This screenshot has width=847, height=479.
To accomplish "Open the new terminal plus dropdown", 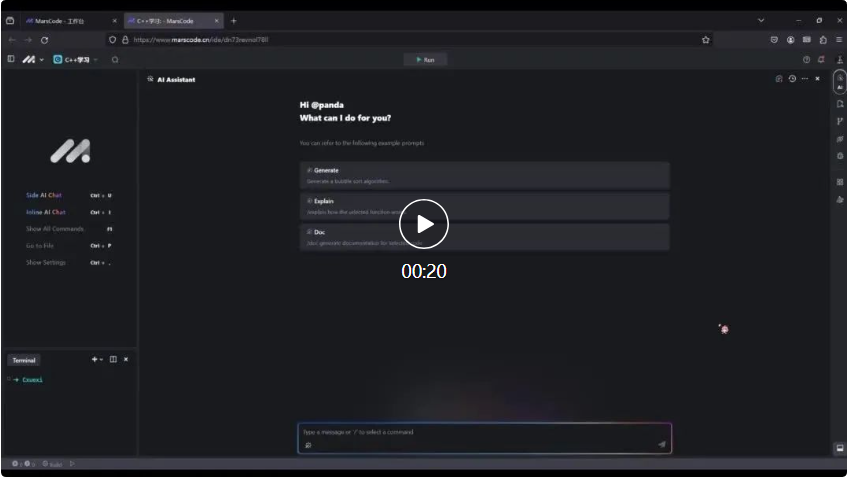I will click(x=97, y=359).
